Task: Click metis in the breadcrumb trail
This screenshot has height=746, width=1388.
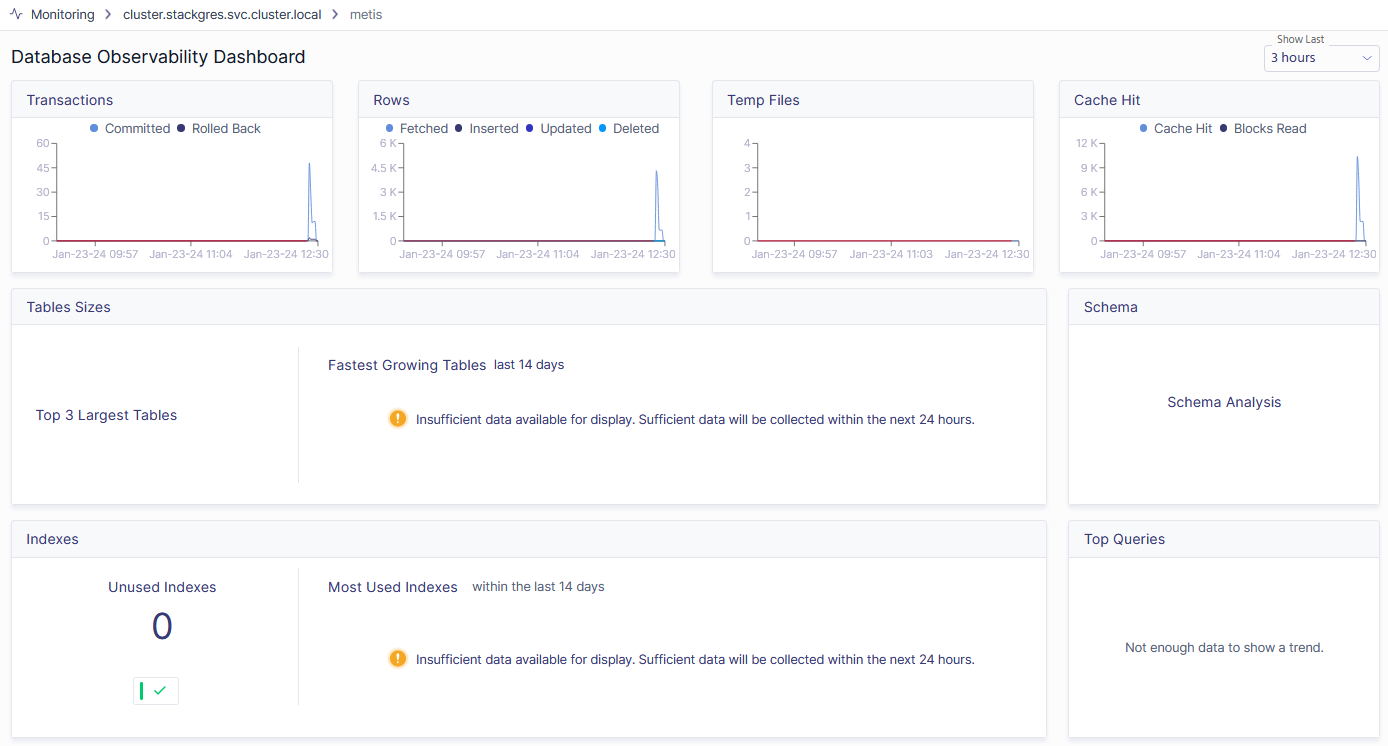Action: pos(366,14)
